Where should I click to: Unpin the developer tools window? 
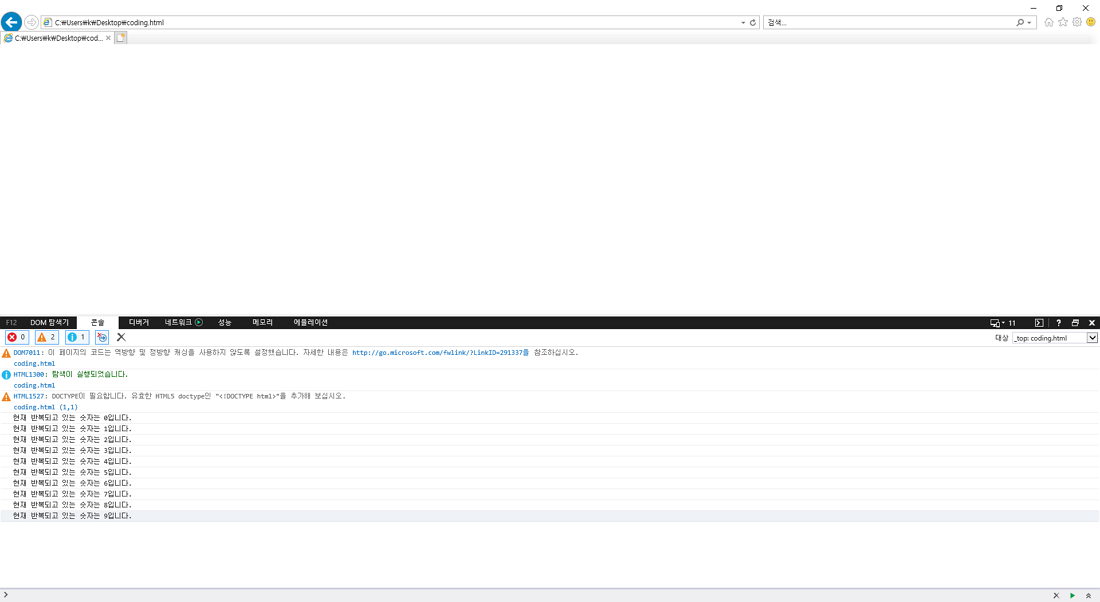1075,323
